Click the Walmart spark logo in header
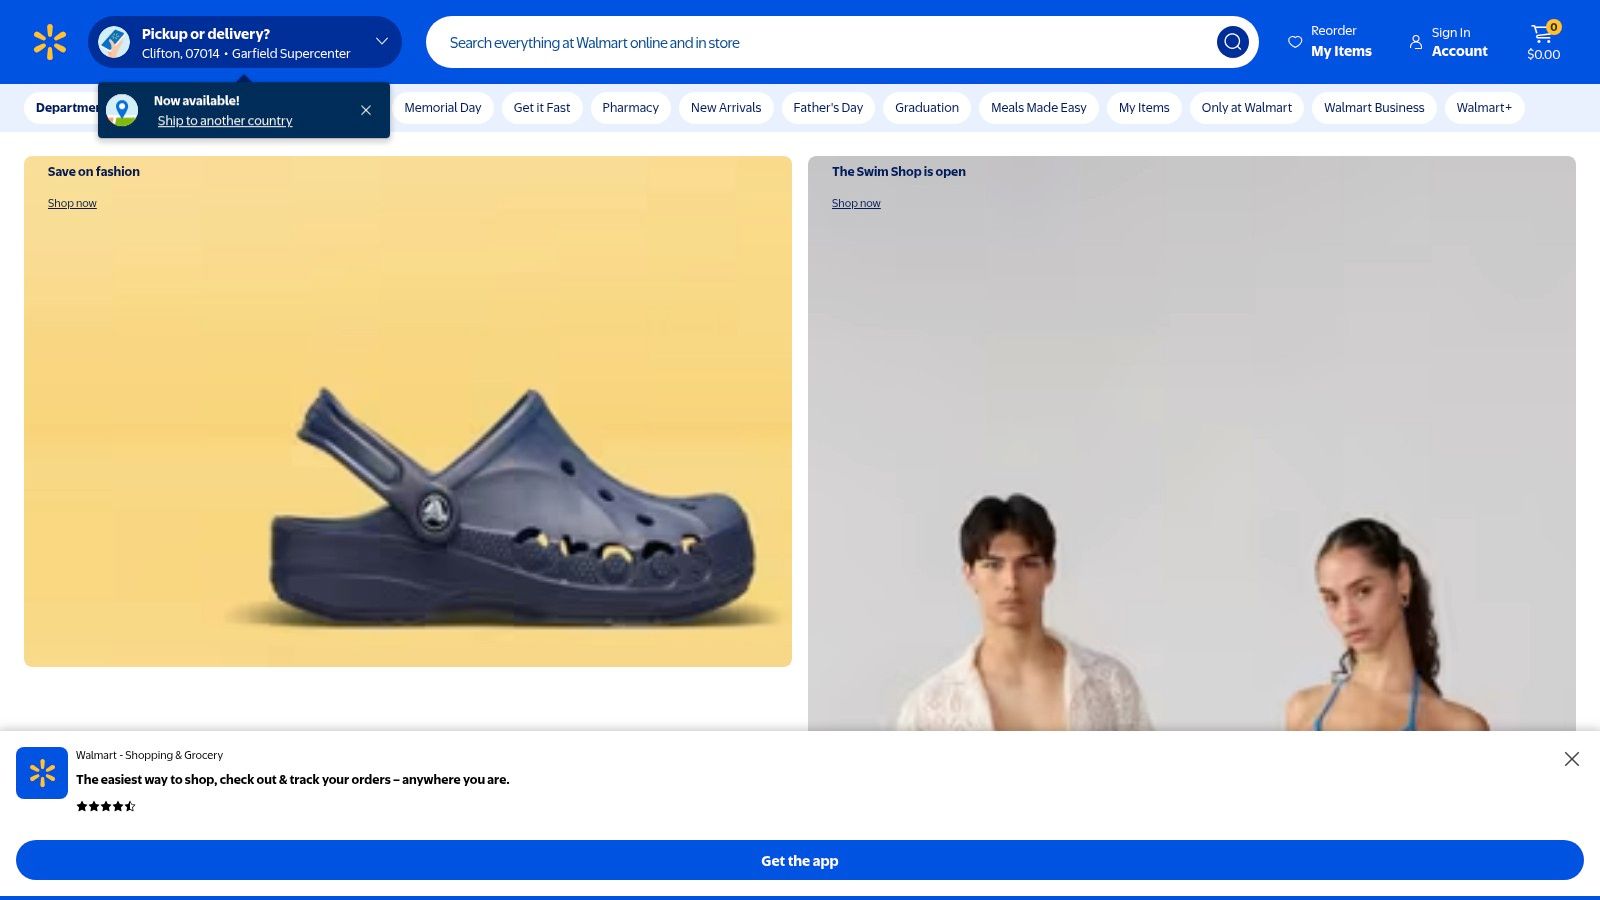The height and width of the screenshot is (900, 1600). [50, 42]
